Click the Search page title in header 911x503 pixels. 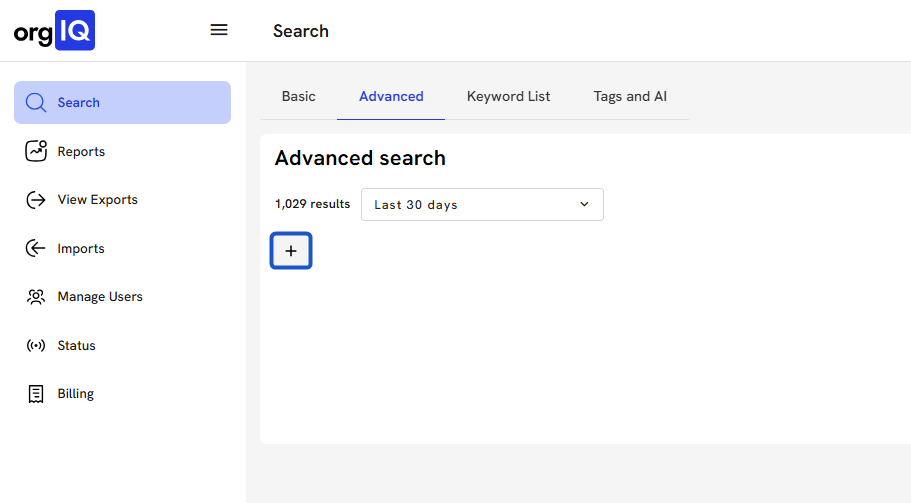click(x=300, y=31)
